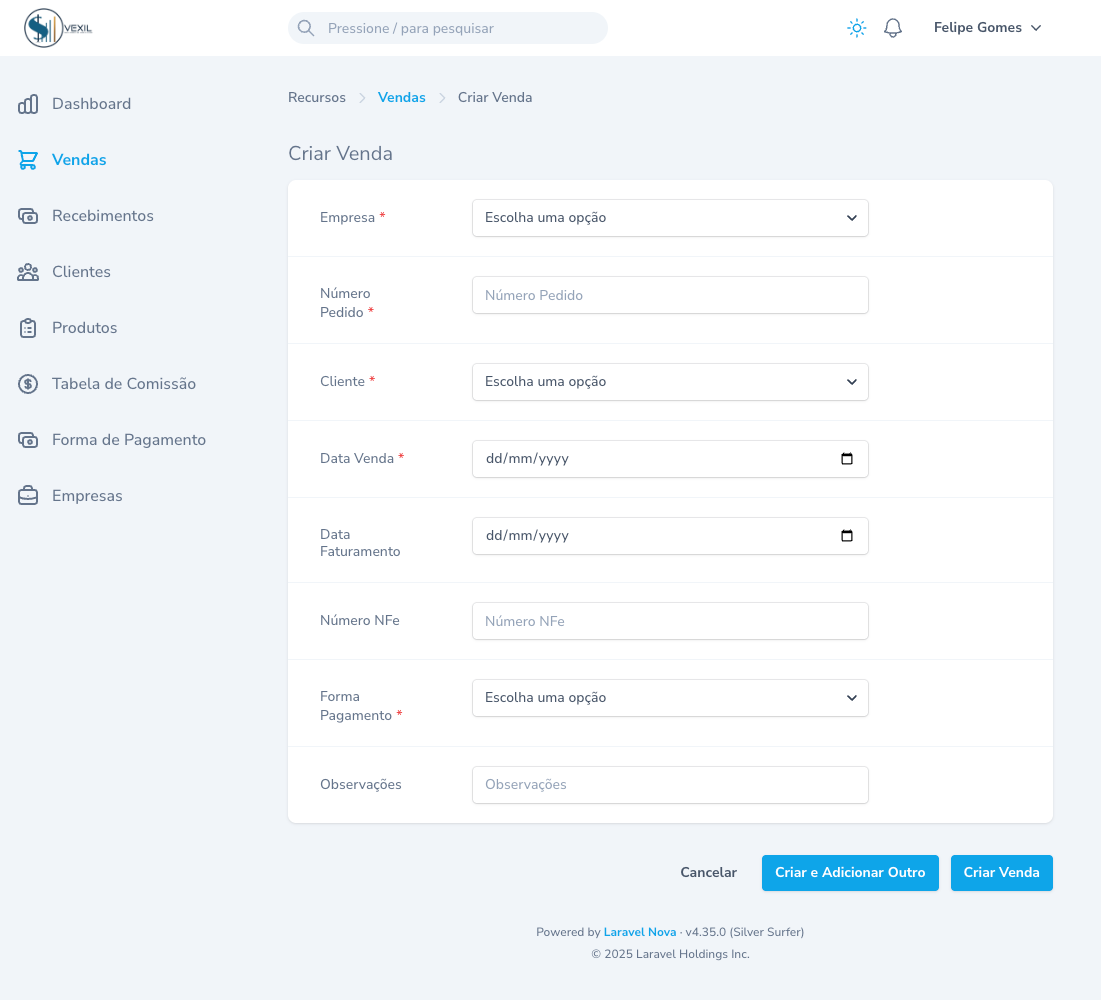The height and width of the screenshot is (1000, 1101).
Task: Click the Vendas breadcrumb link
Action: (x=402, y=98)
